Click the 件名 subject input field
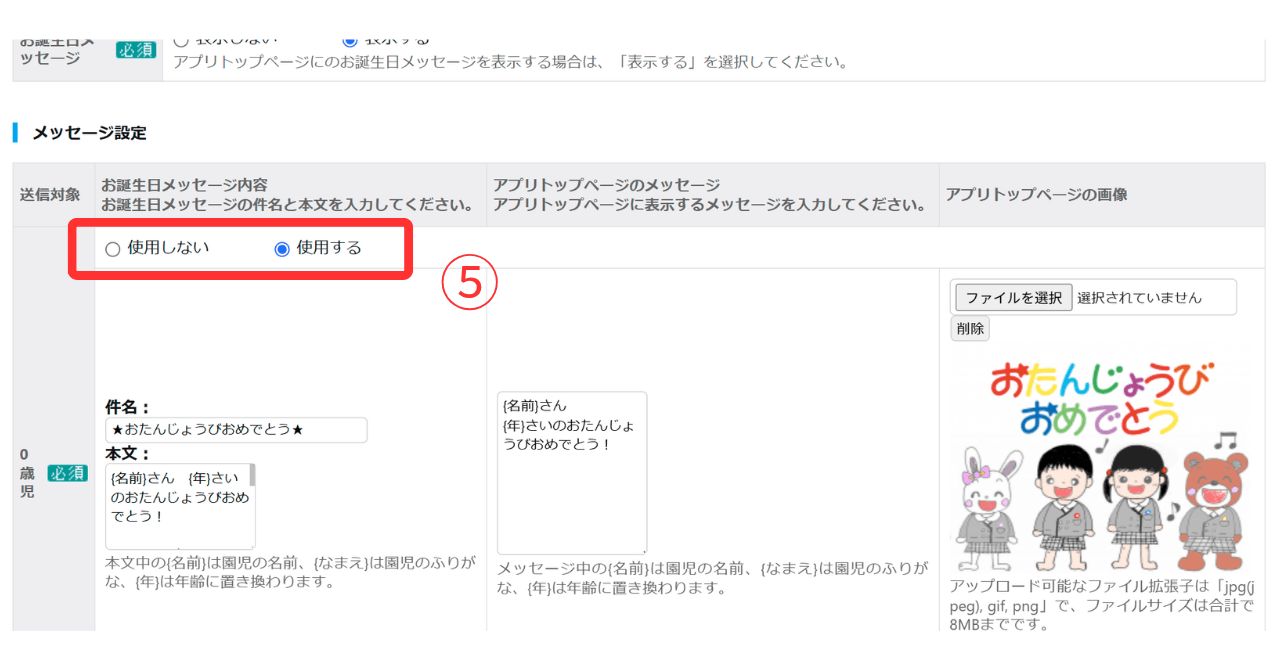 point(236,430)
